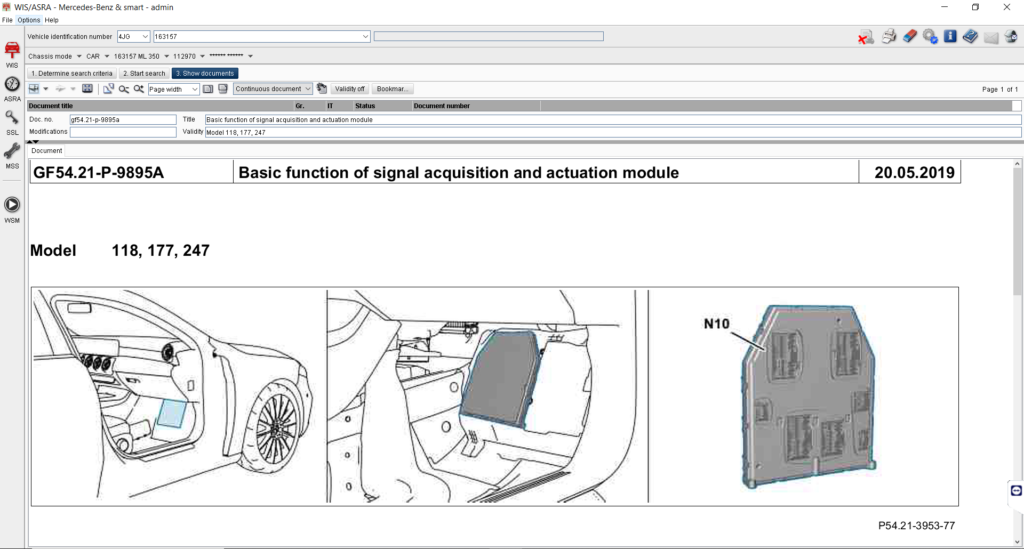Click the blue grid overview icon

[x=87, y=89]
